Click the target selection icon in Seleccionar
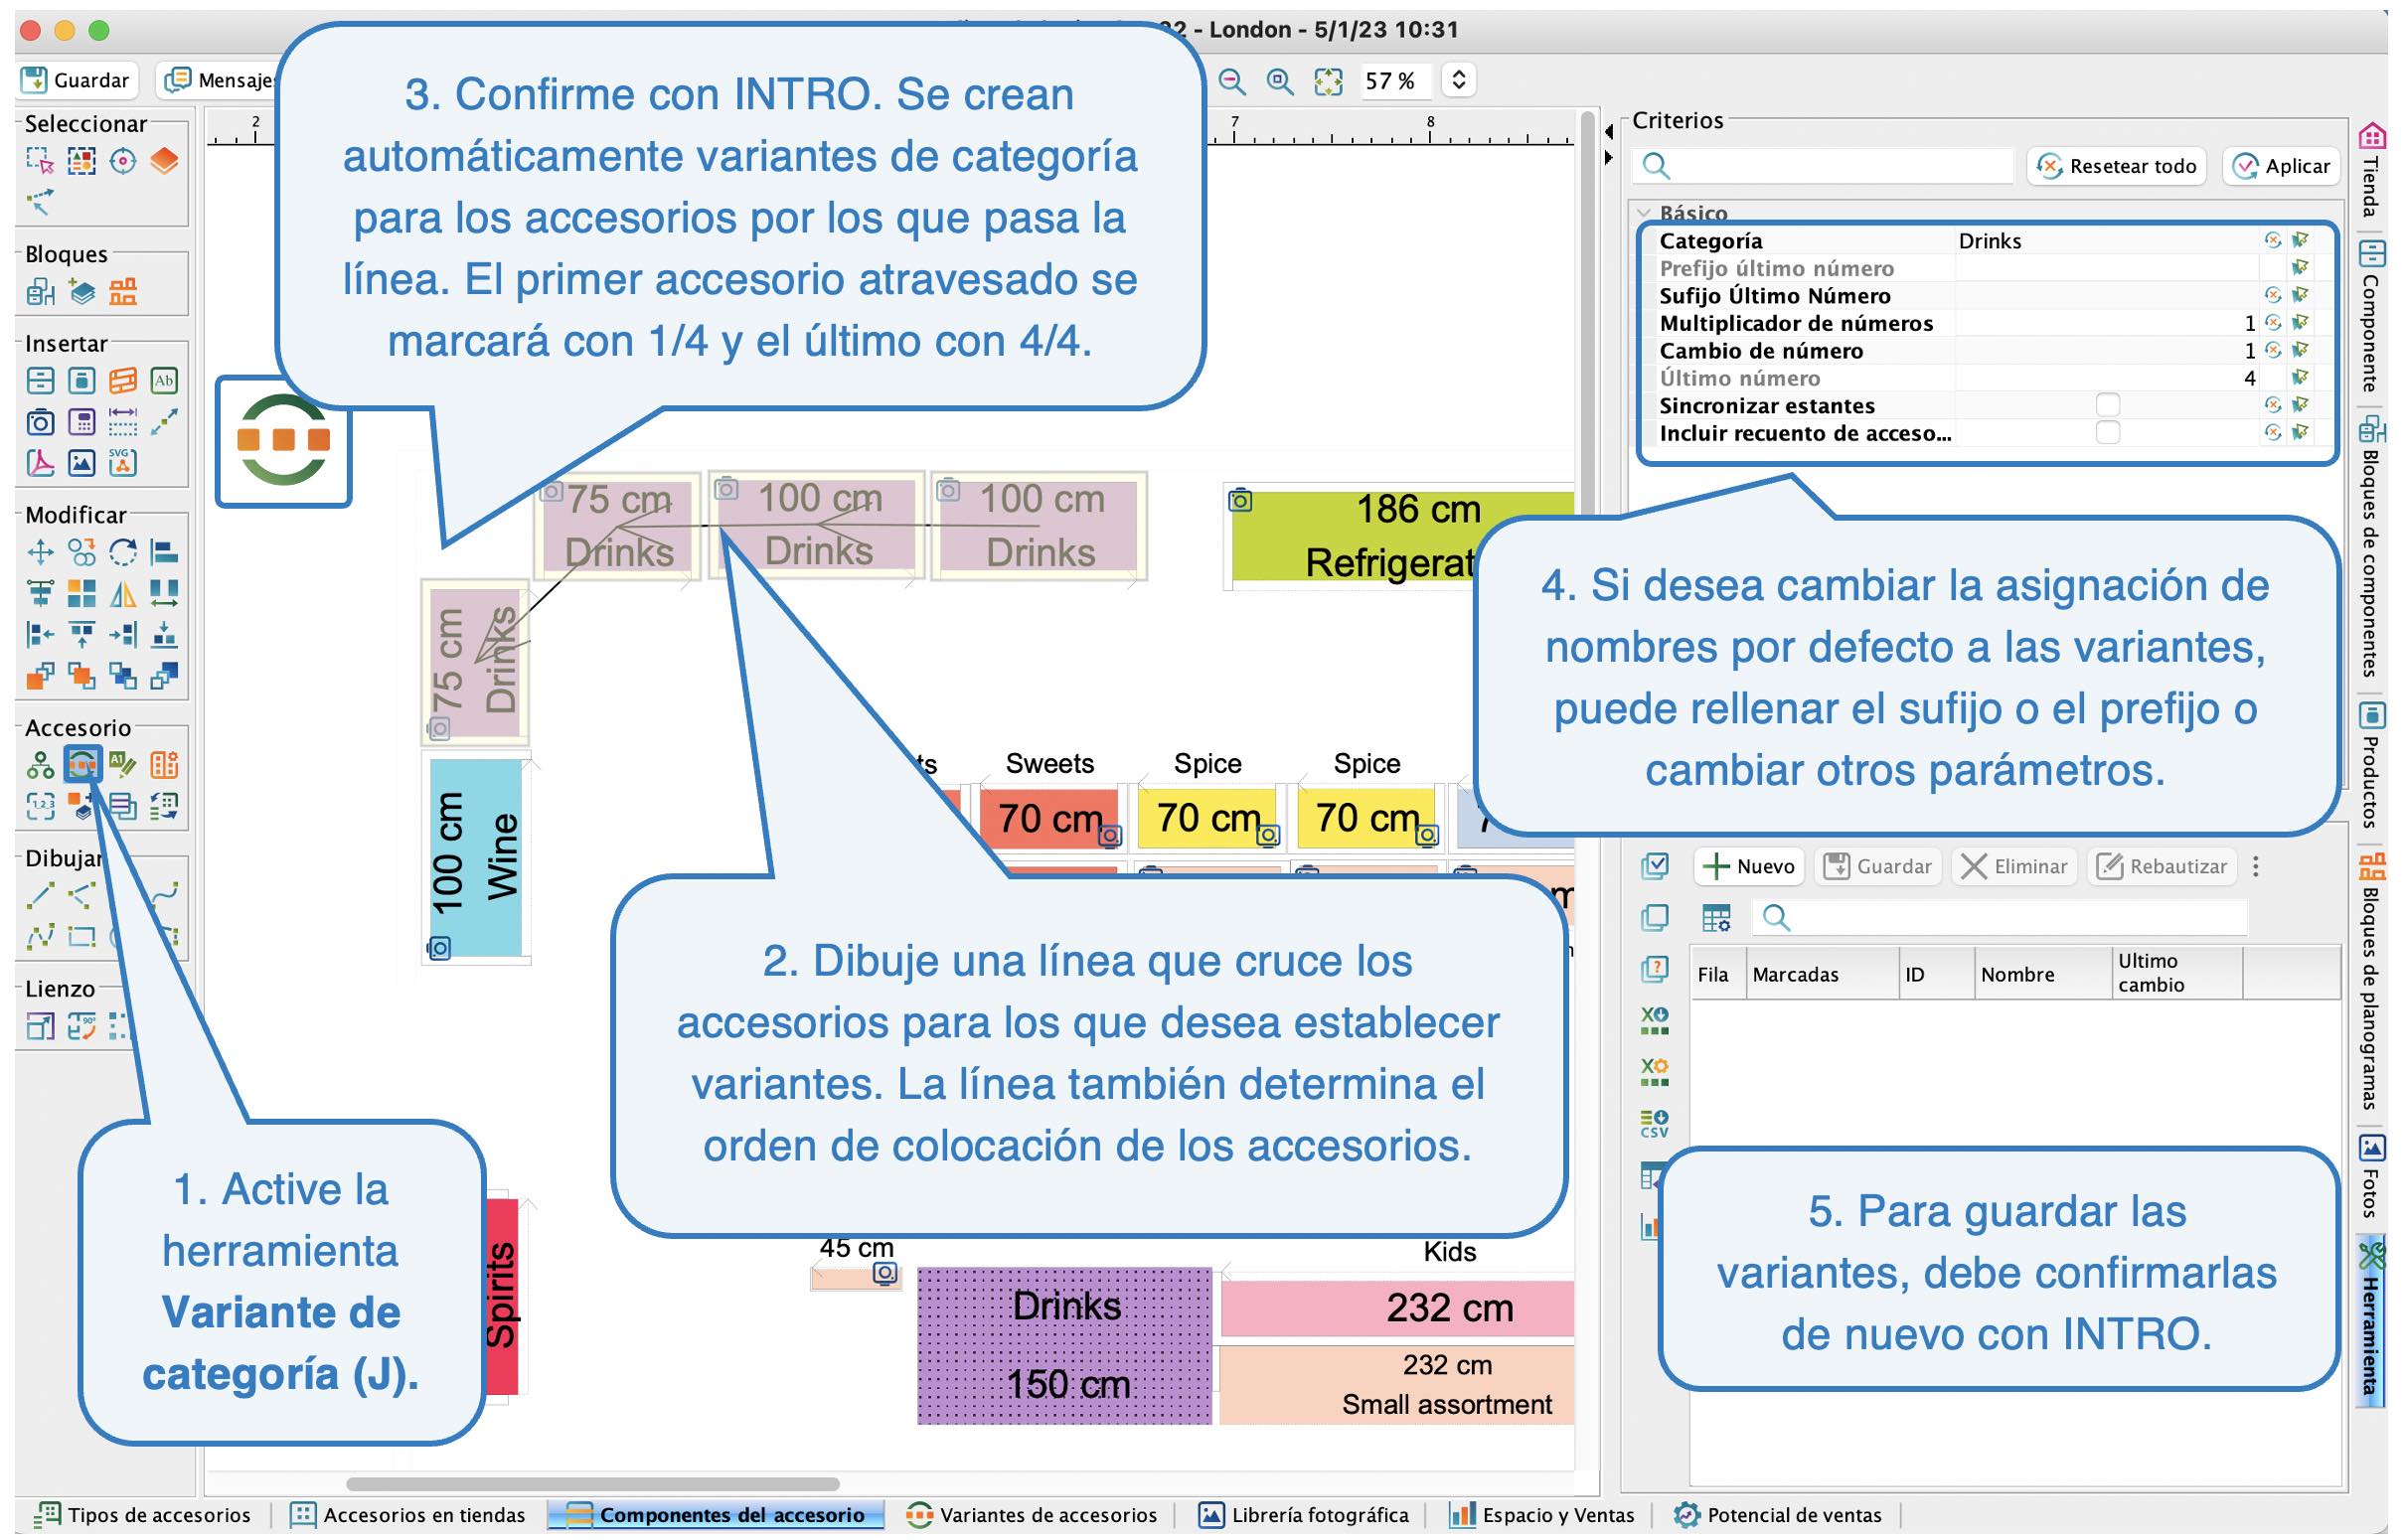The height and width of the screenshot is (1540, 2405). click(x=123, y=161)
